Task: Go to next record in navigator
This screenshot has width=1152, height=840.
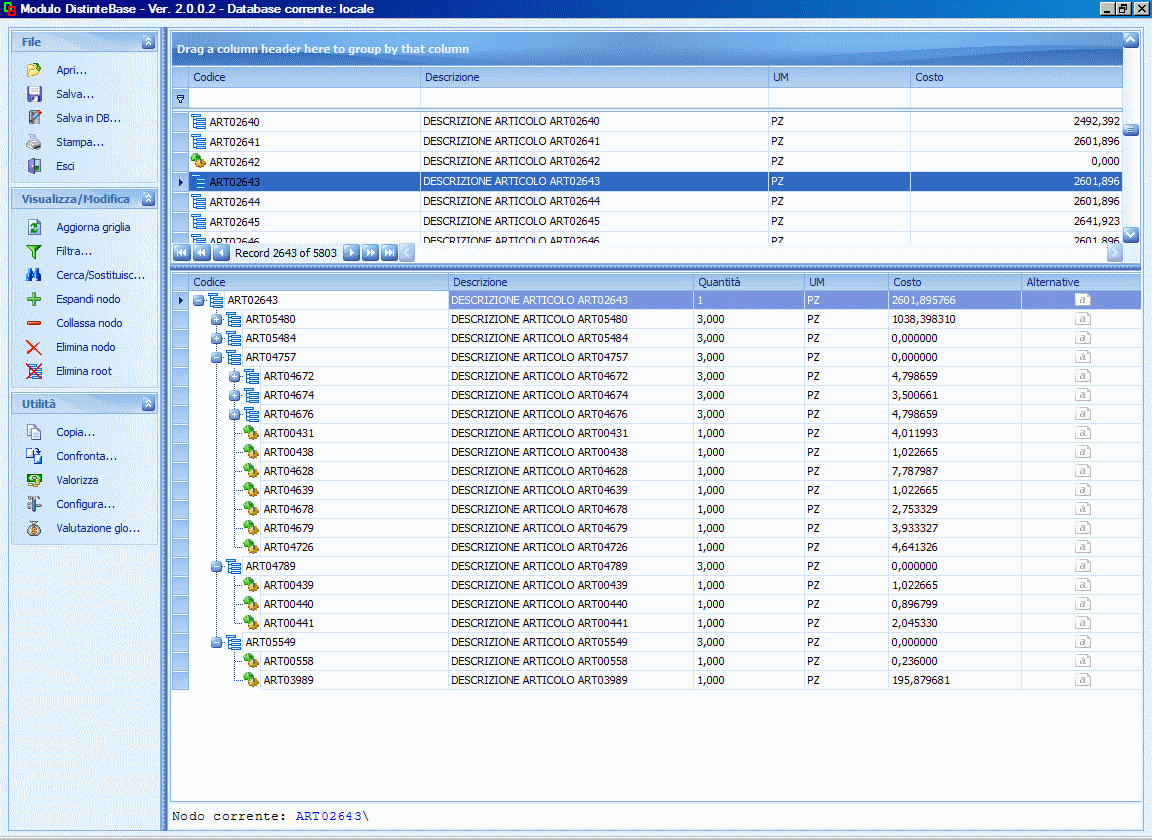Action: pyautogui.click(x=351, y=253)
